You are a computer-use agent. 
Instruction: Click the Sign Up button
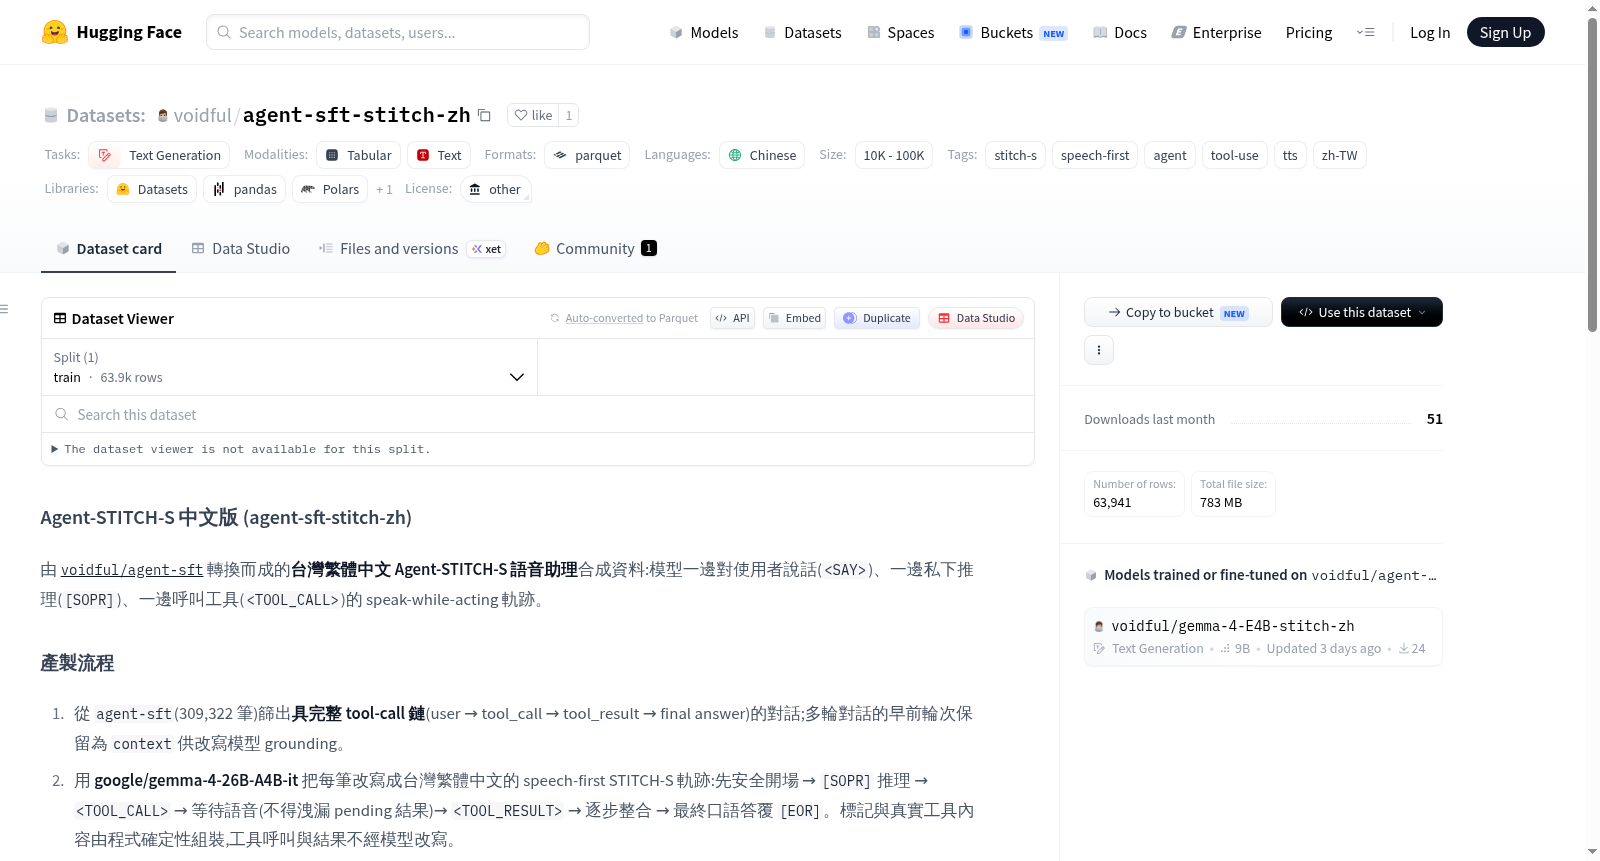(x=1505, y=32)
